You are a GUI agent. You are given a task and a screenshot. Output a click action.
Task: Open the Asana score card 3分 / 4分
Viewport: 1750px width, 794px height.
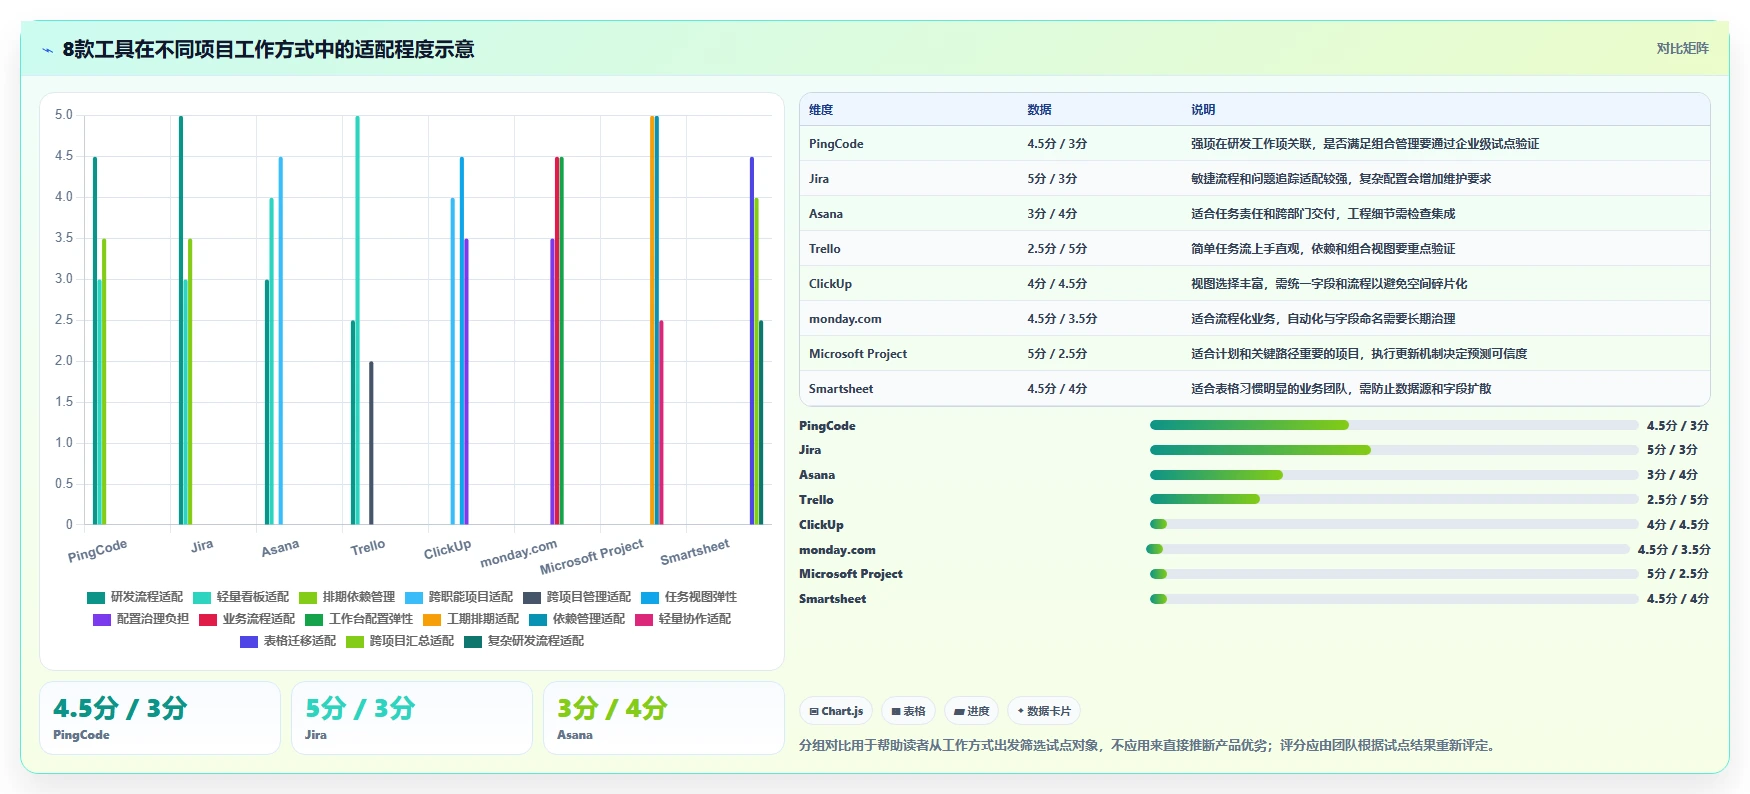664,718
